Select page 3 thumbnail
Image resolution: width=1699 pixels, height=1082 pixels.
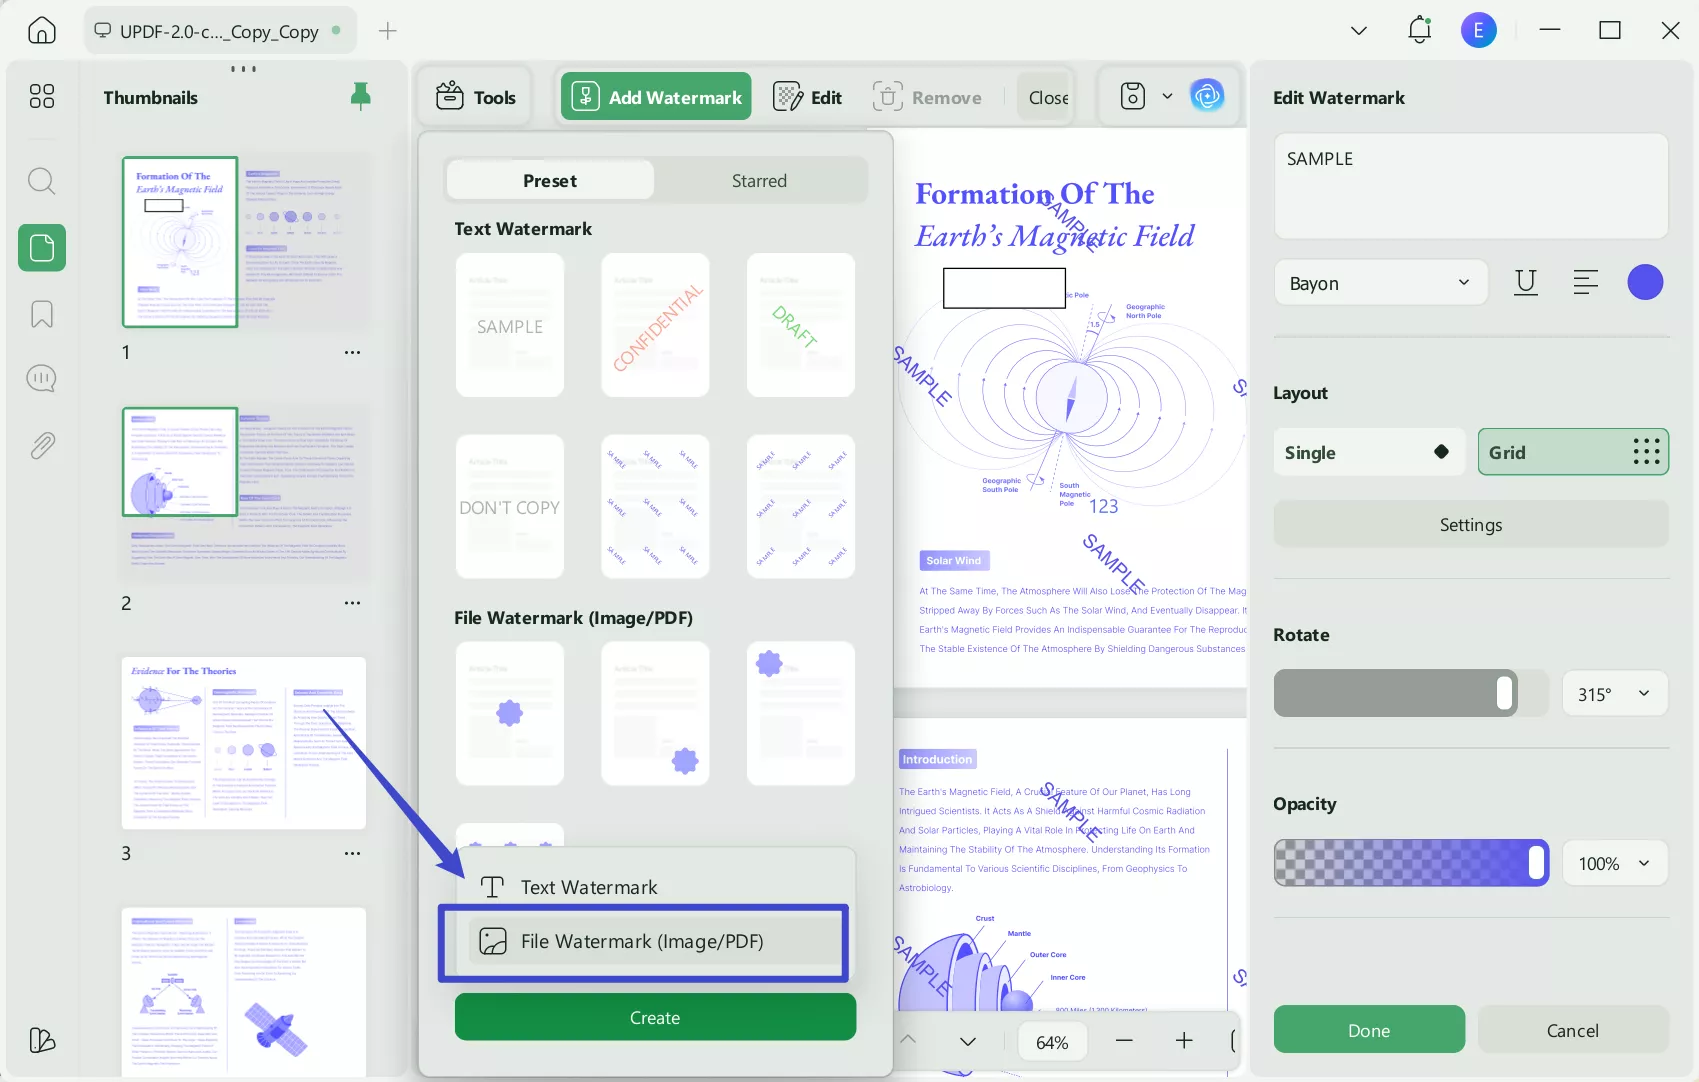coord(244,743)
